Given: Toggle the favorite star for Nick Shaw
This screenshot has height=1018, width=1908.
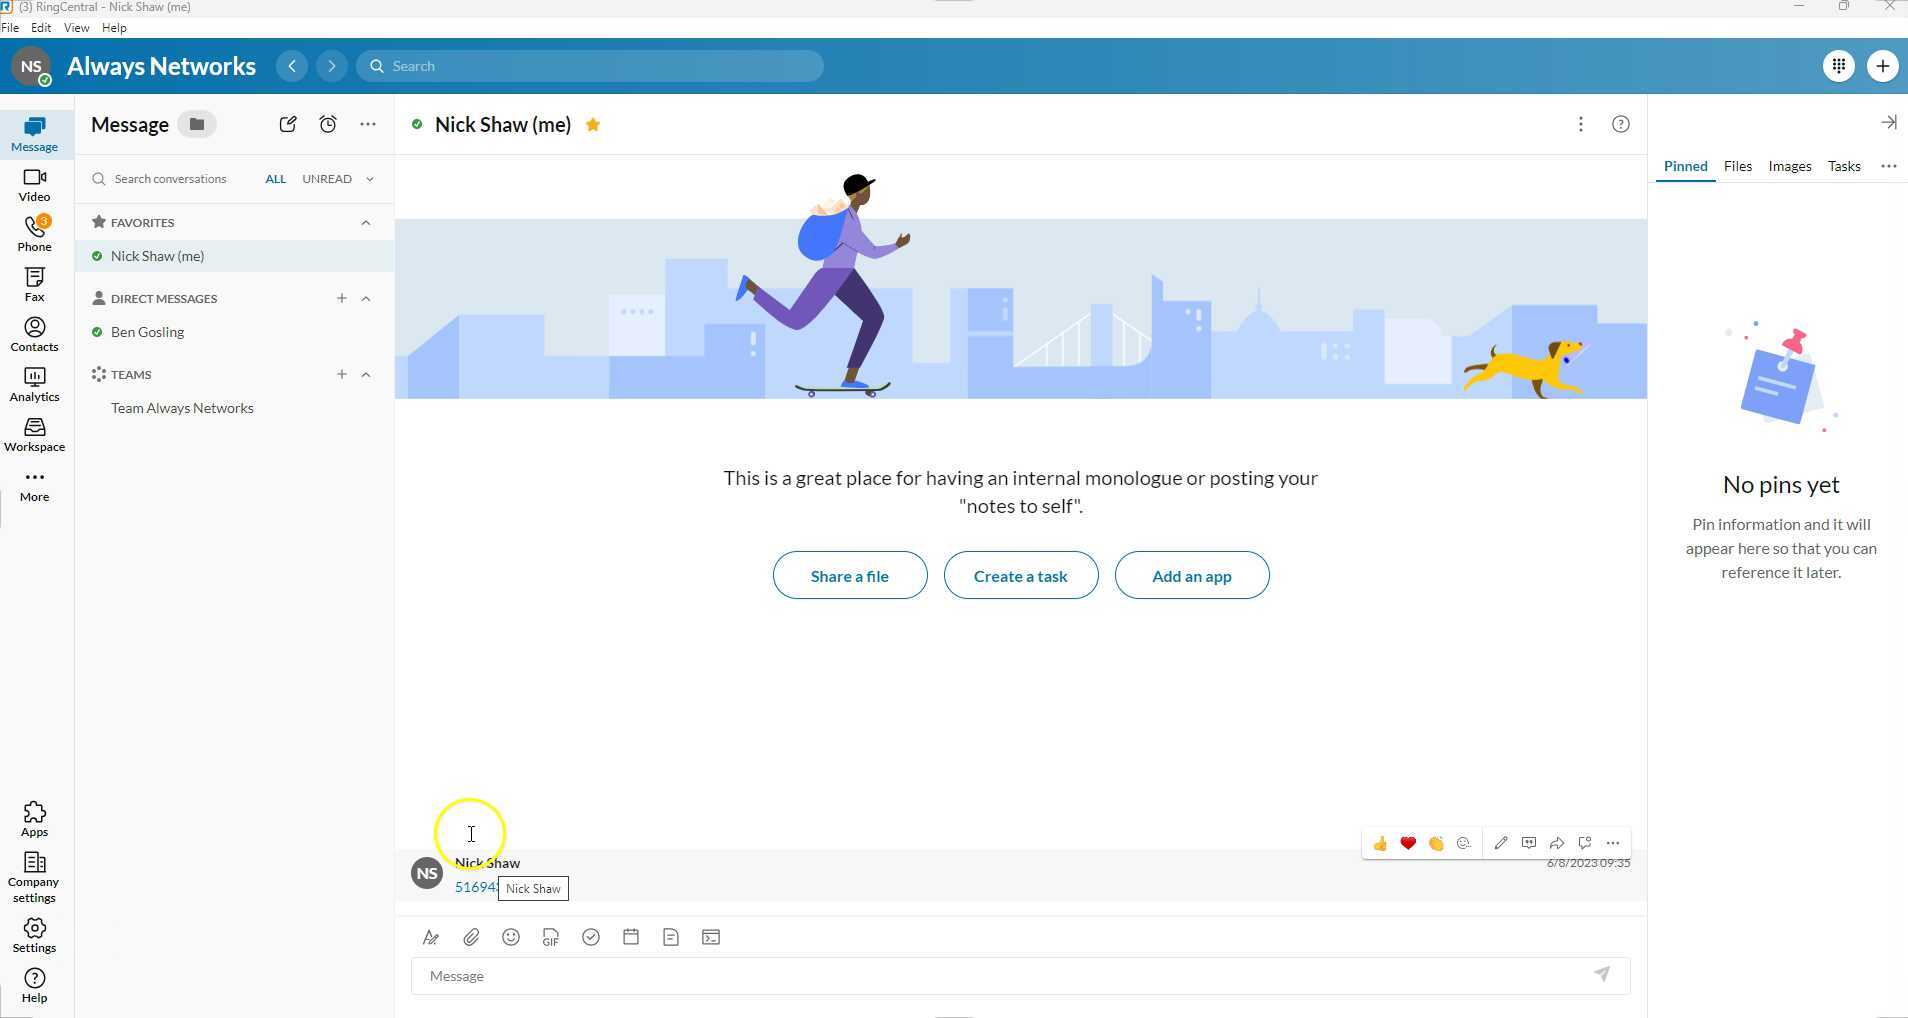Looking at the screenshot, I should (593, 125).
